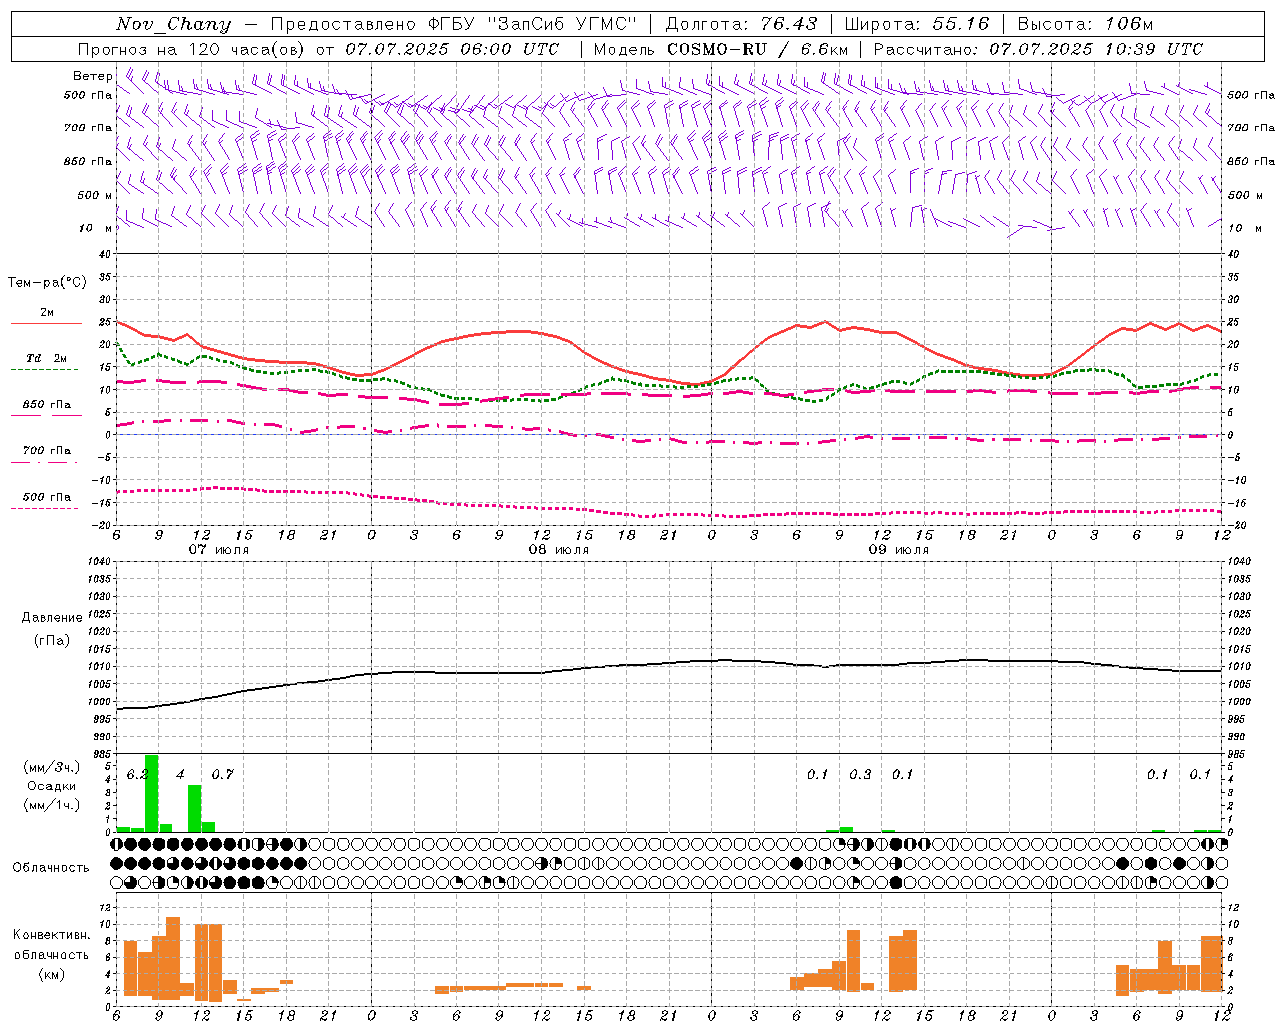Click the 'Td 2м' dew point legend label
This screenshot has width=1280, height=1024.
pyautogui.click(x=47, y=358)
